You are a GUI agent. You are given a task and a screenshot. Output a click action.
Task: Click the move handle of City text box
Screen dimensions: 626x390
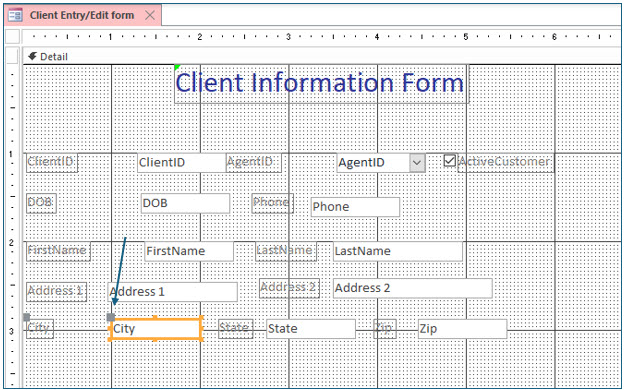point(111,317)
